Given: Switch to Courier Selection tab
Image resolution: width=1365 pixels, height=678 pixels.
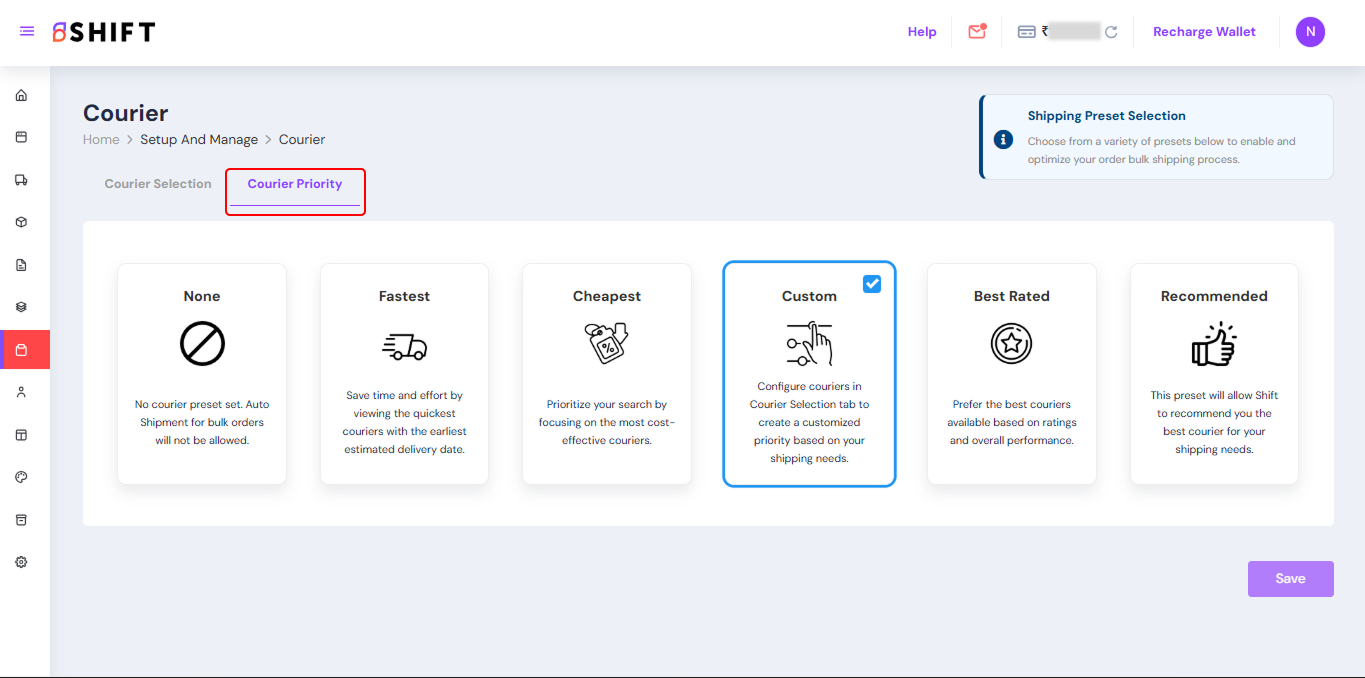Looking at the screenshot, I should 158,184.
